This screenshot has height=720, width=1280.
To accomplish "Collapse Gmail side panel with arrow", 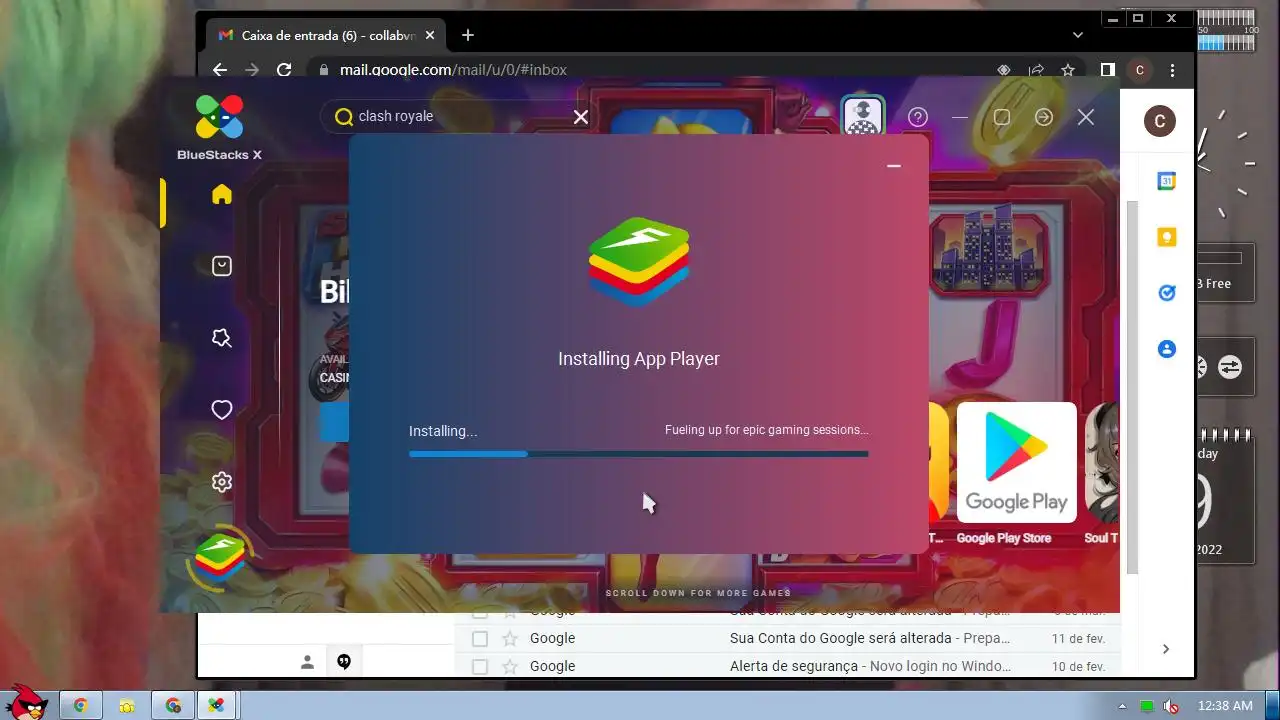I will click(1166, 649).
